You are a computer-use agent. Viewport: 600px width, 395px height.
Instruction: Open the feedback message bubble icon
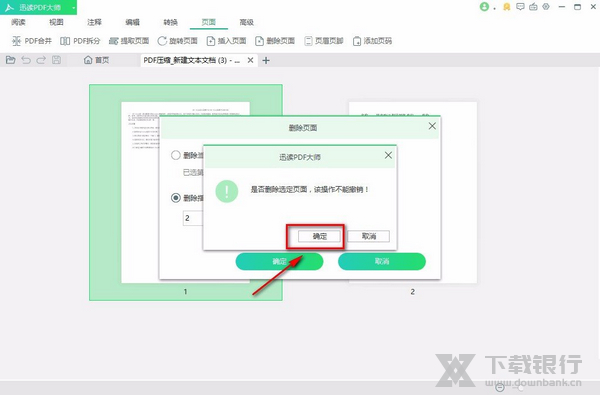[x=520, y=7]
